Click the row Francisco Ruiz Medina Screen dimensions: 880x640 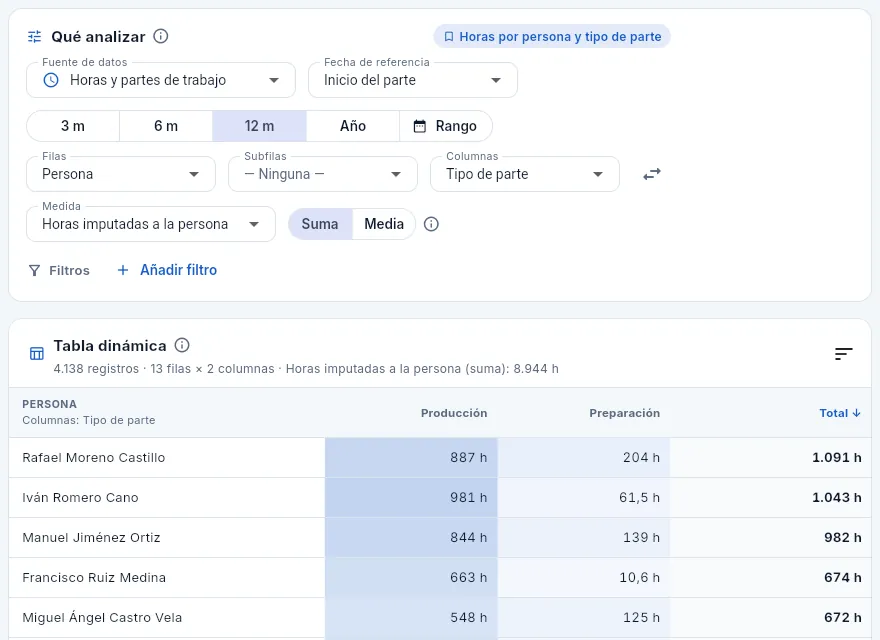point(440,577)
